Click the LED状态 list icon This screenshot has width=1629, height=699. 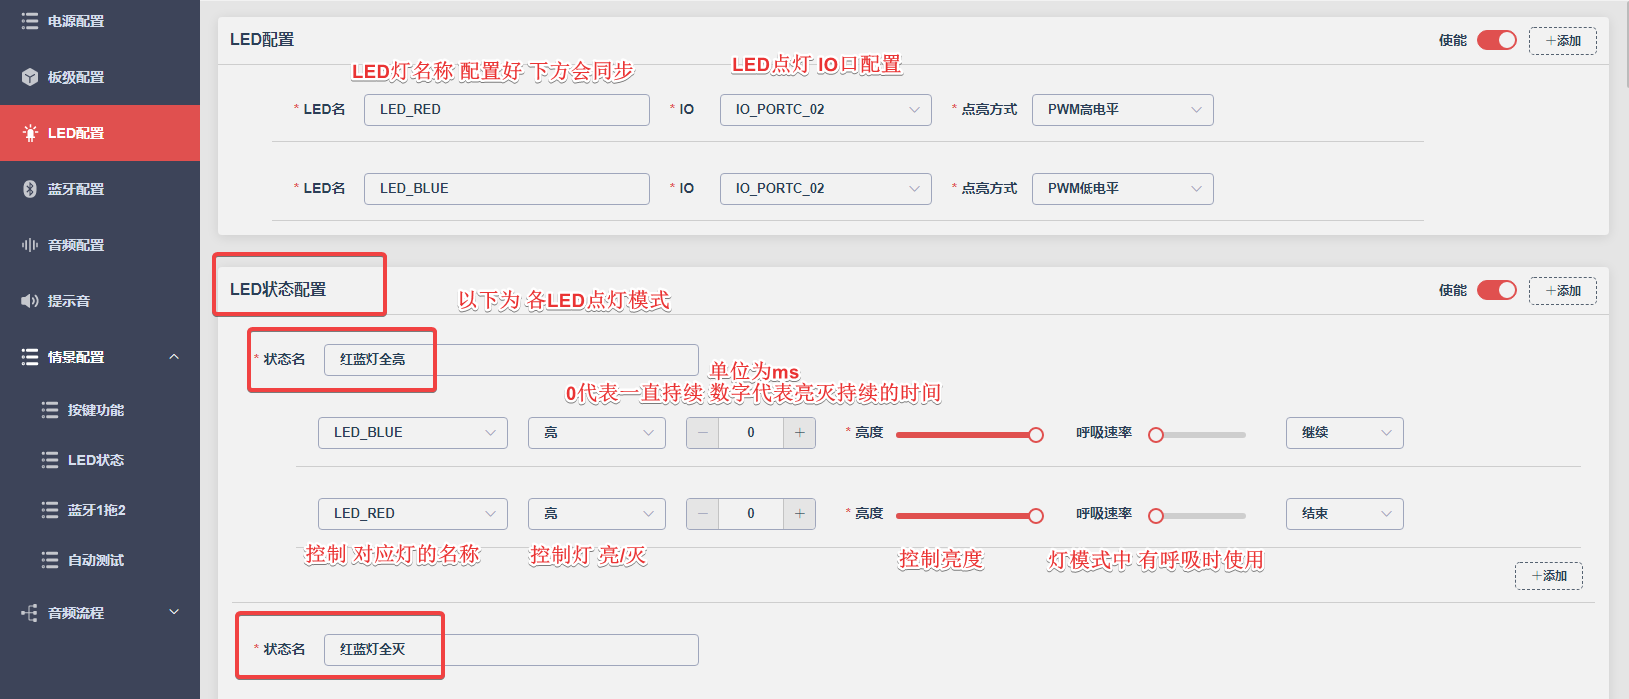coord(50,460)
